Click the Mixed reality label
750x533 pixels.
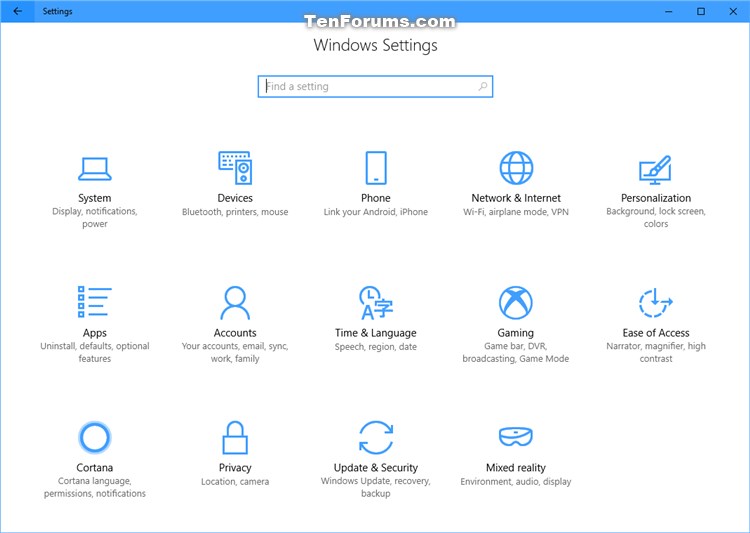(x=516, y=468)
